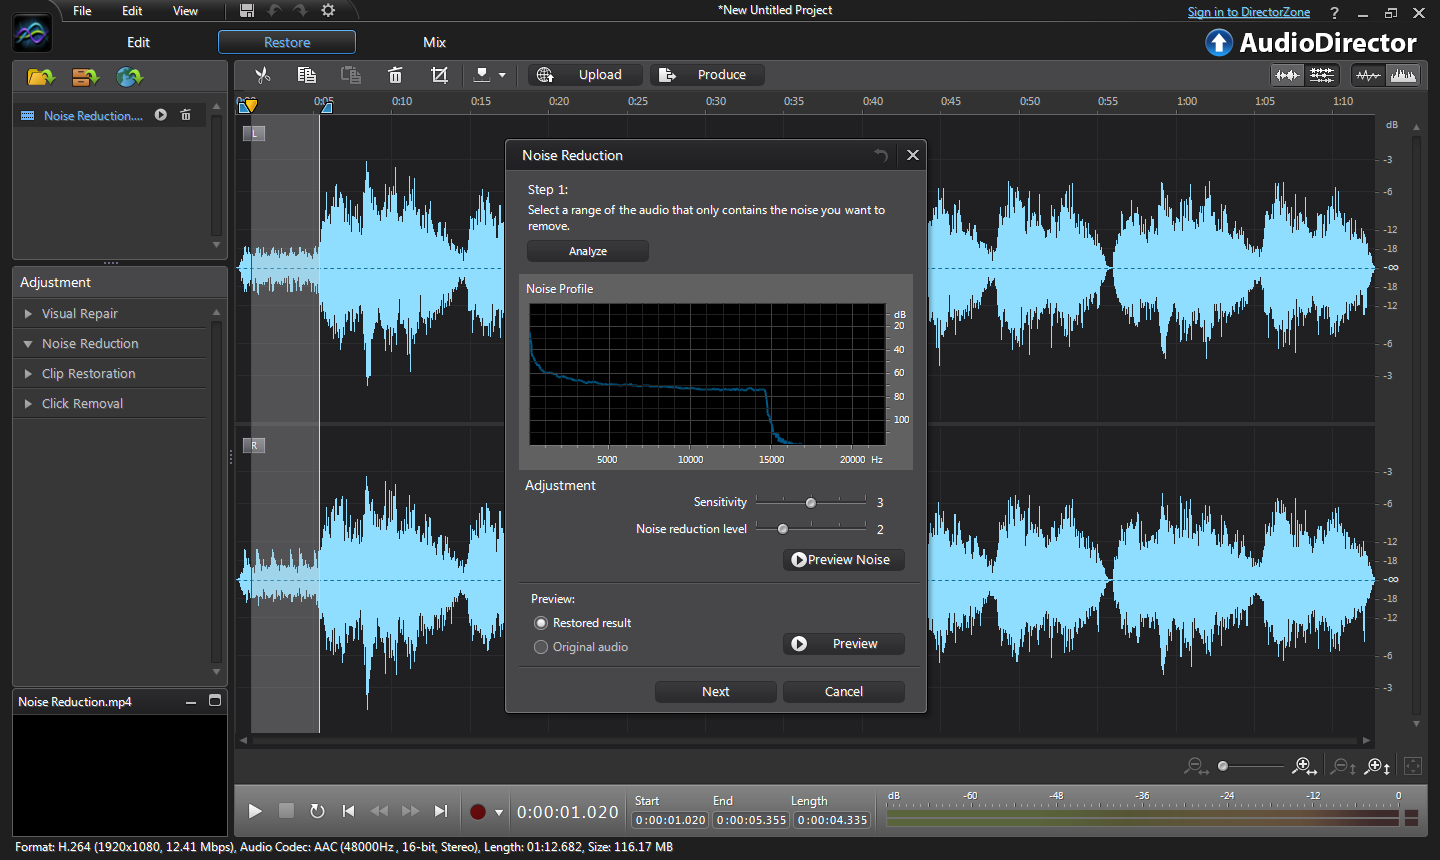Click the delete trash icon in toolbar
Viewport: 1440px width, 860px height.
(395, 75)
